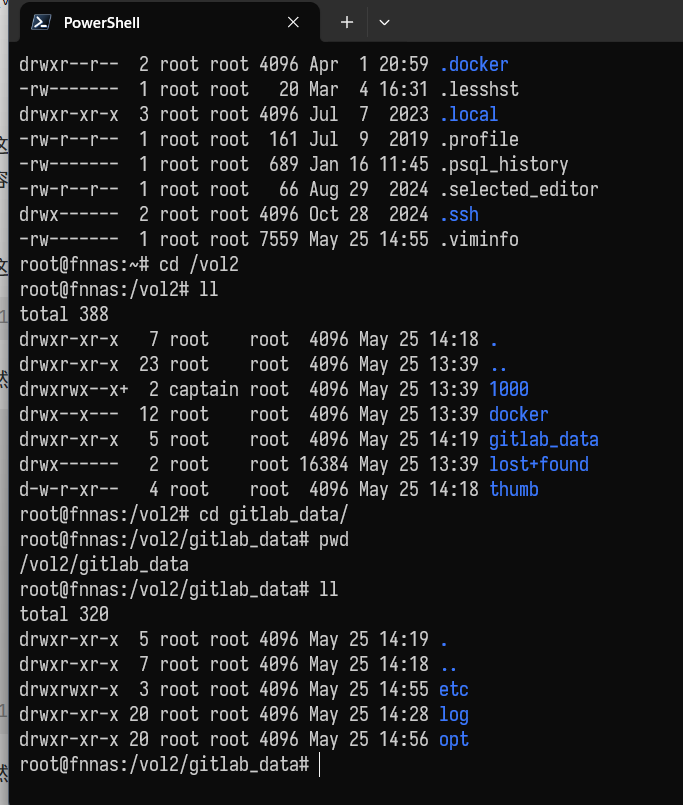Screen dimensions: 683x805
Task: Click the docker folder under vol2
Action: click(519, 414)
